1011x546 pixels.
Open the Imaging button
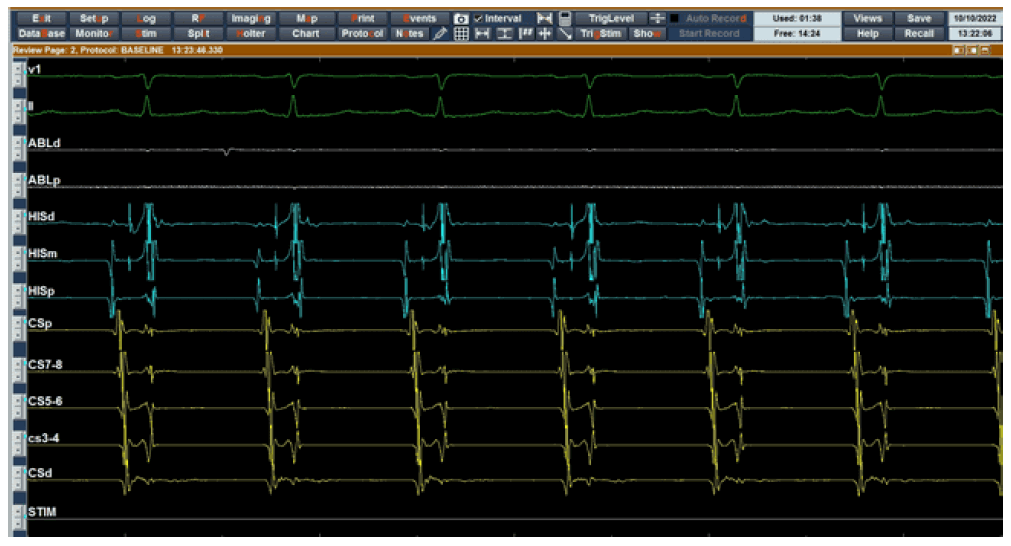pyautogui.click(x=251, y=19)
